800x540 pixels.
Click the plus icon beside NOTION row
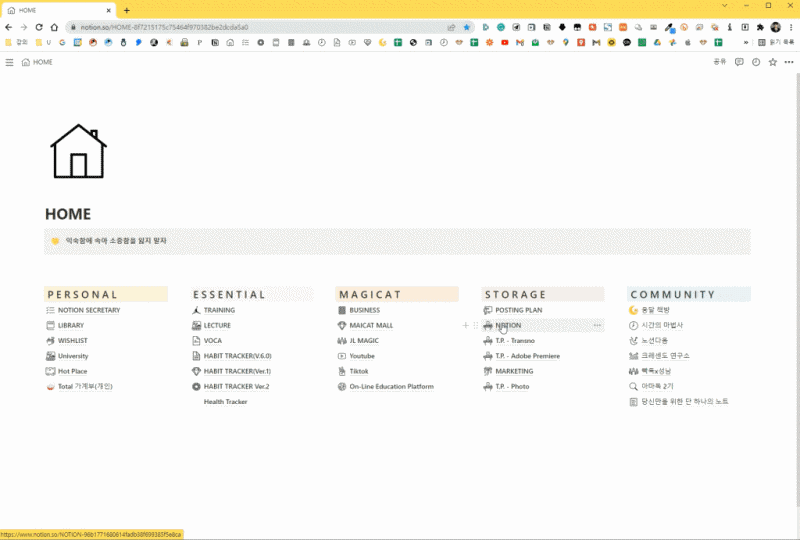(465, 325)
